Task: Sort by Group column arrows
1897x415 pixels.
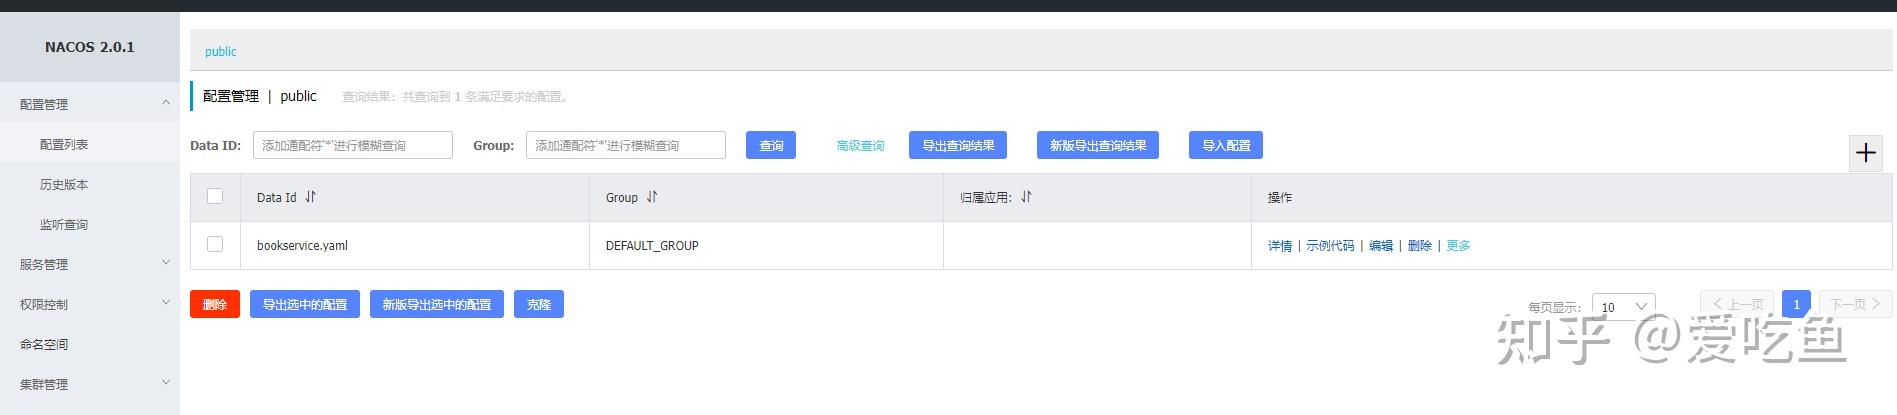Action: click(652, 197)
